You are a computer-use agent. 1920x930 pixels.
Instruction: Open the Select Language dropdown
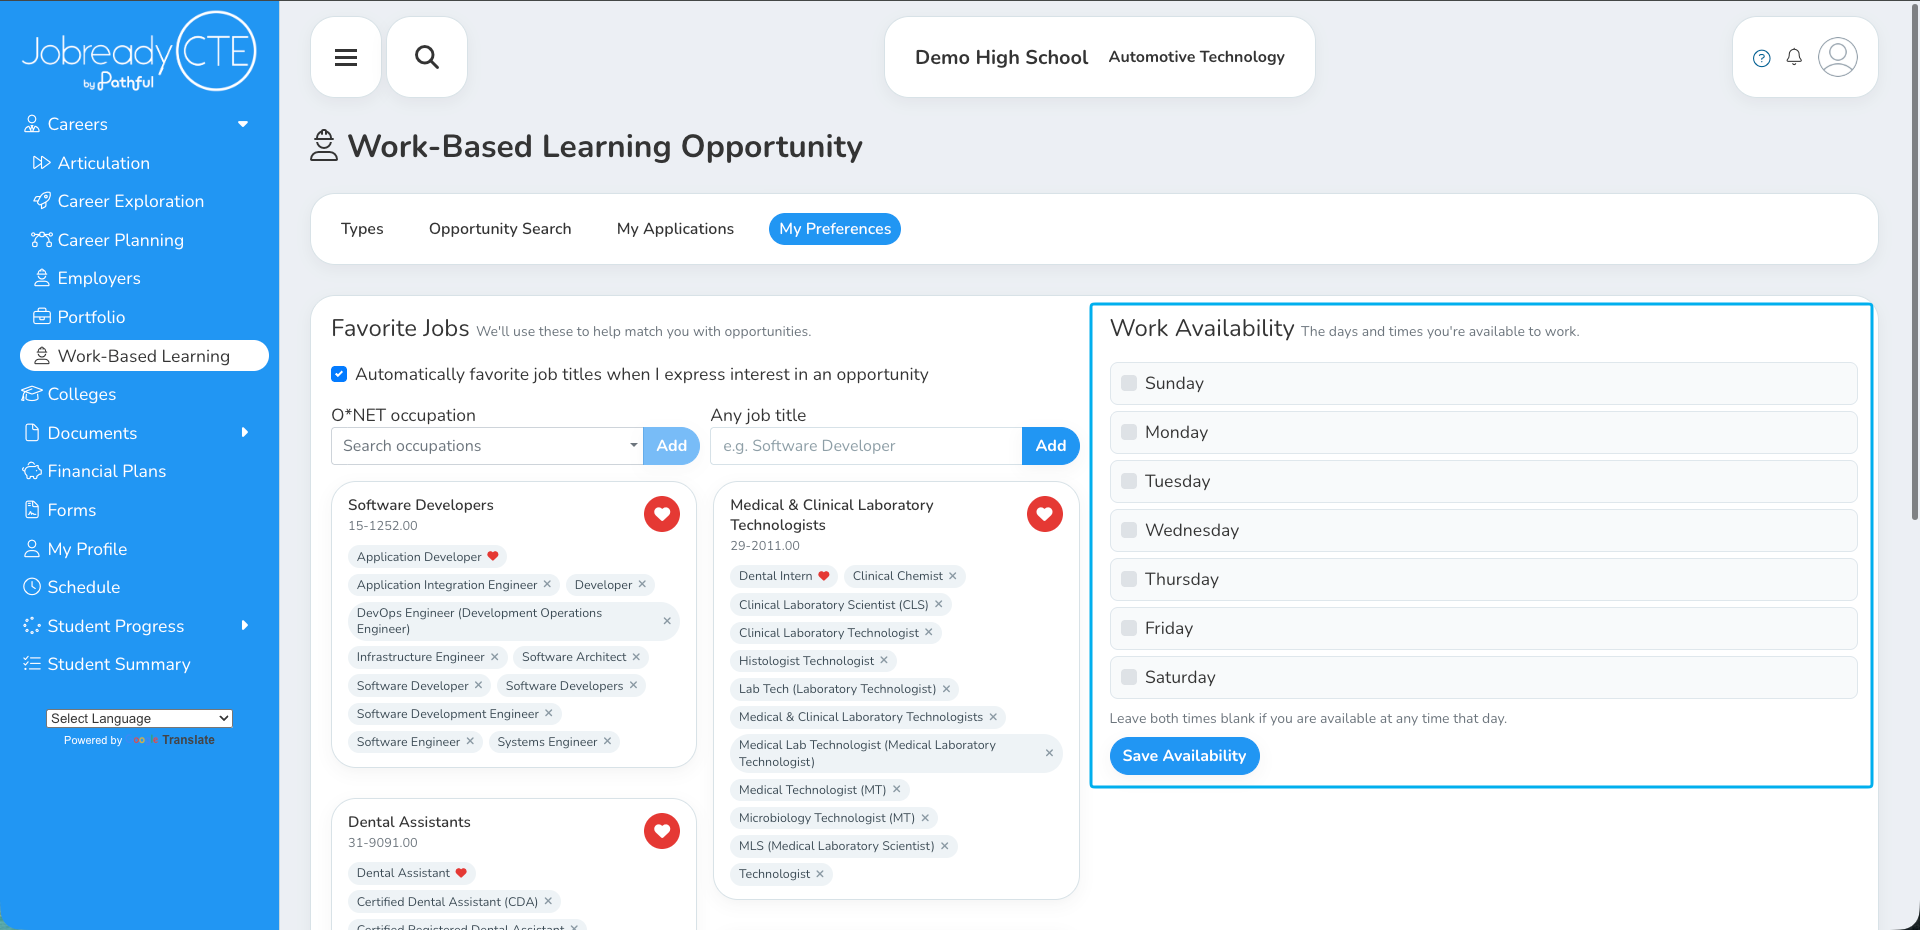click(139, 718)
